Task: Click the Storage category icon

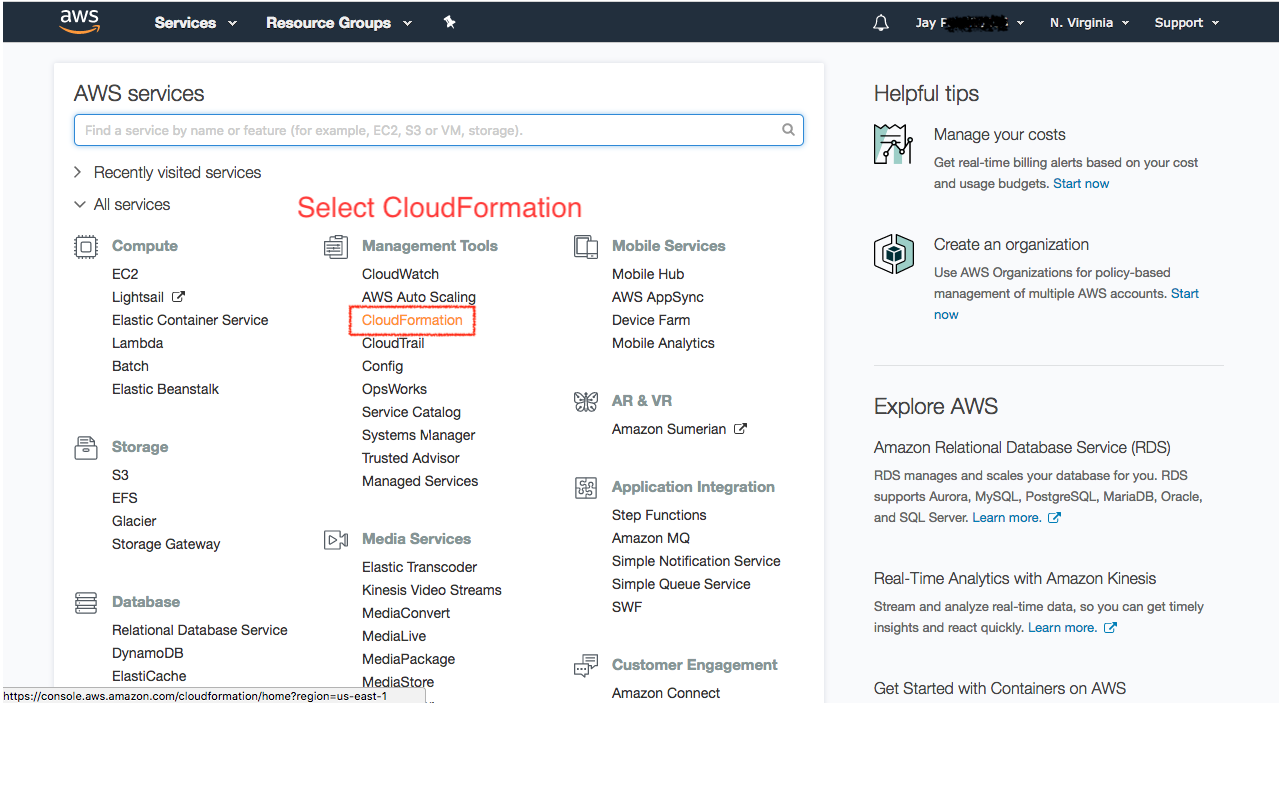Action: [x=86, y=447]
